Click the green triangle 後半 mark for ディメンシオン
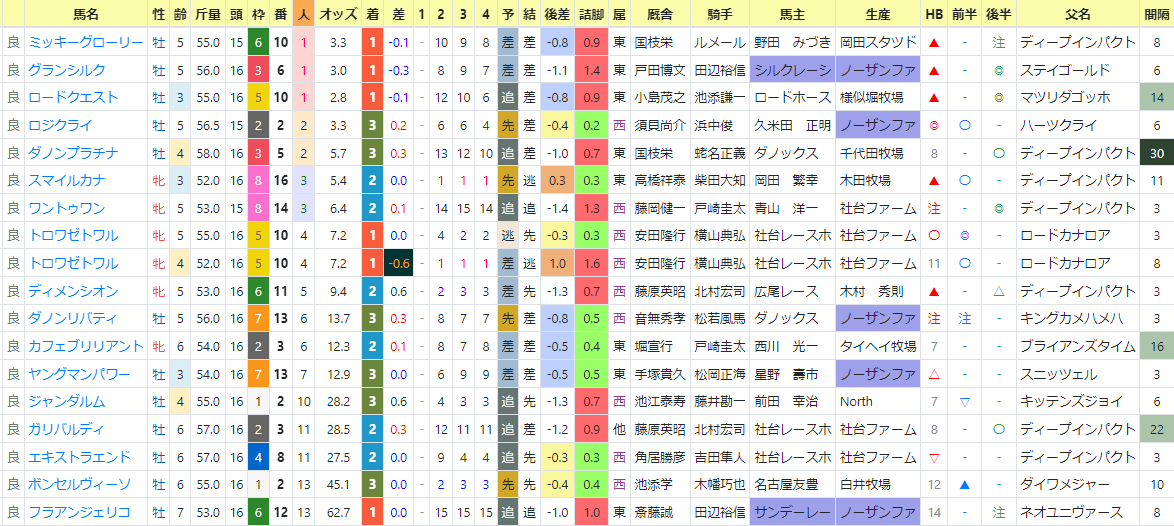1174x526 pixels. tap(999, 292)
